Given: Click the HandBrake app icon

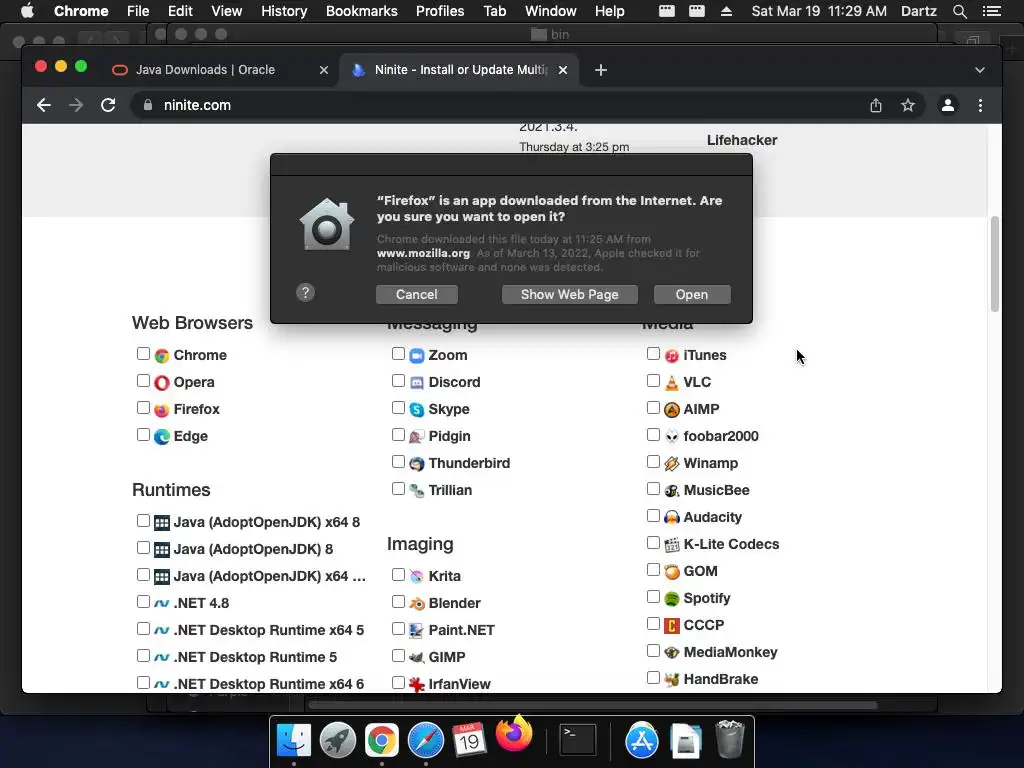Looking at the screenshot, I should click(x=671, y=679).
